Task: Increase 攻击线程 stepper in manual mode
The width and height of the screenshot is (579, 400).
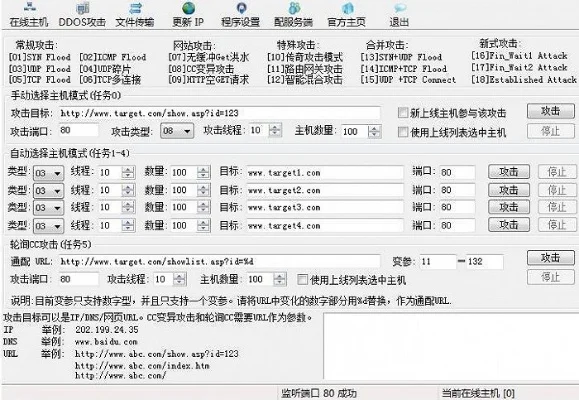Action: click(x=275, y=127)
